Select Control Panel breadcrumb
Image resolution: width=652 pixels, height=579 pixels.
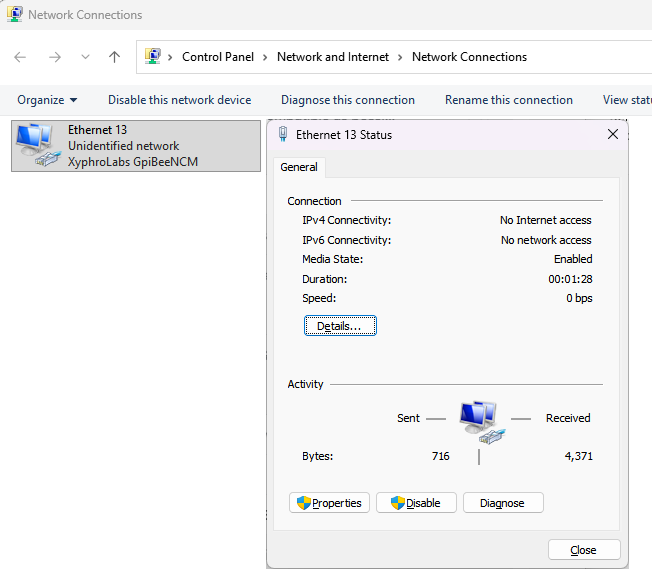tap(218, 57)
